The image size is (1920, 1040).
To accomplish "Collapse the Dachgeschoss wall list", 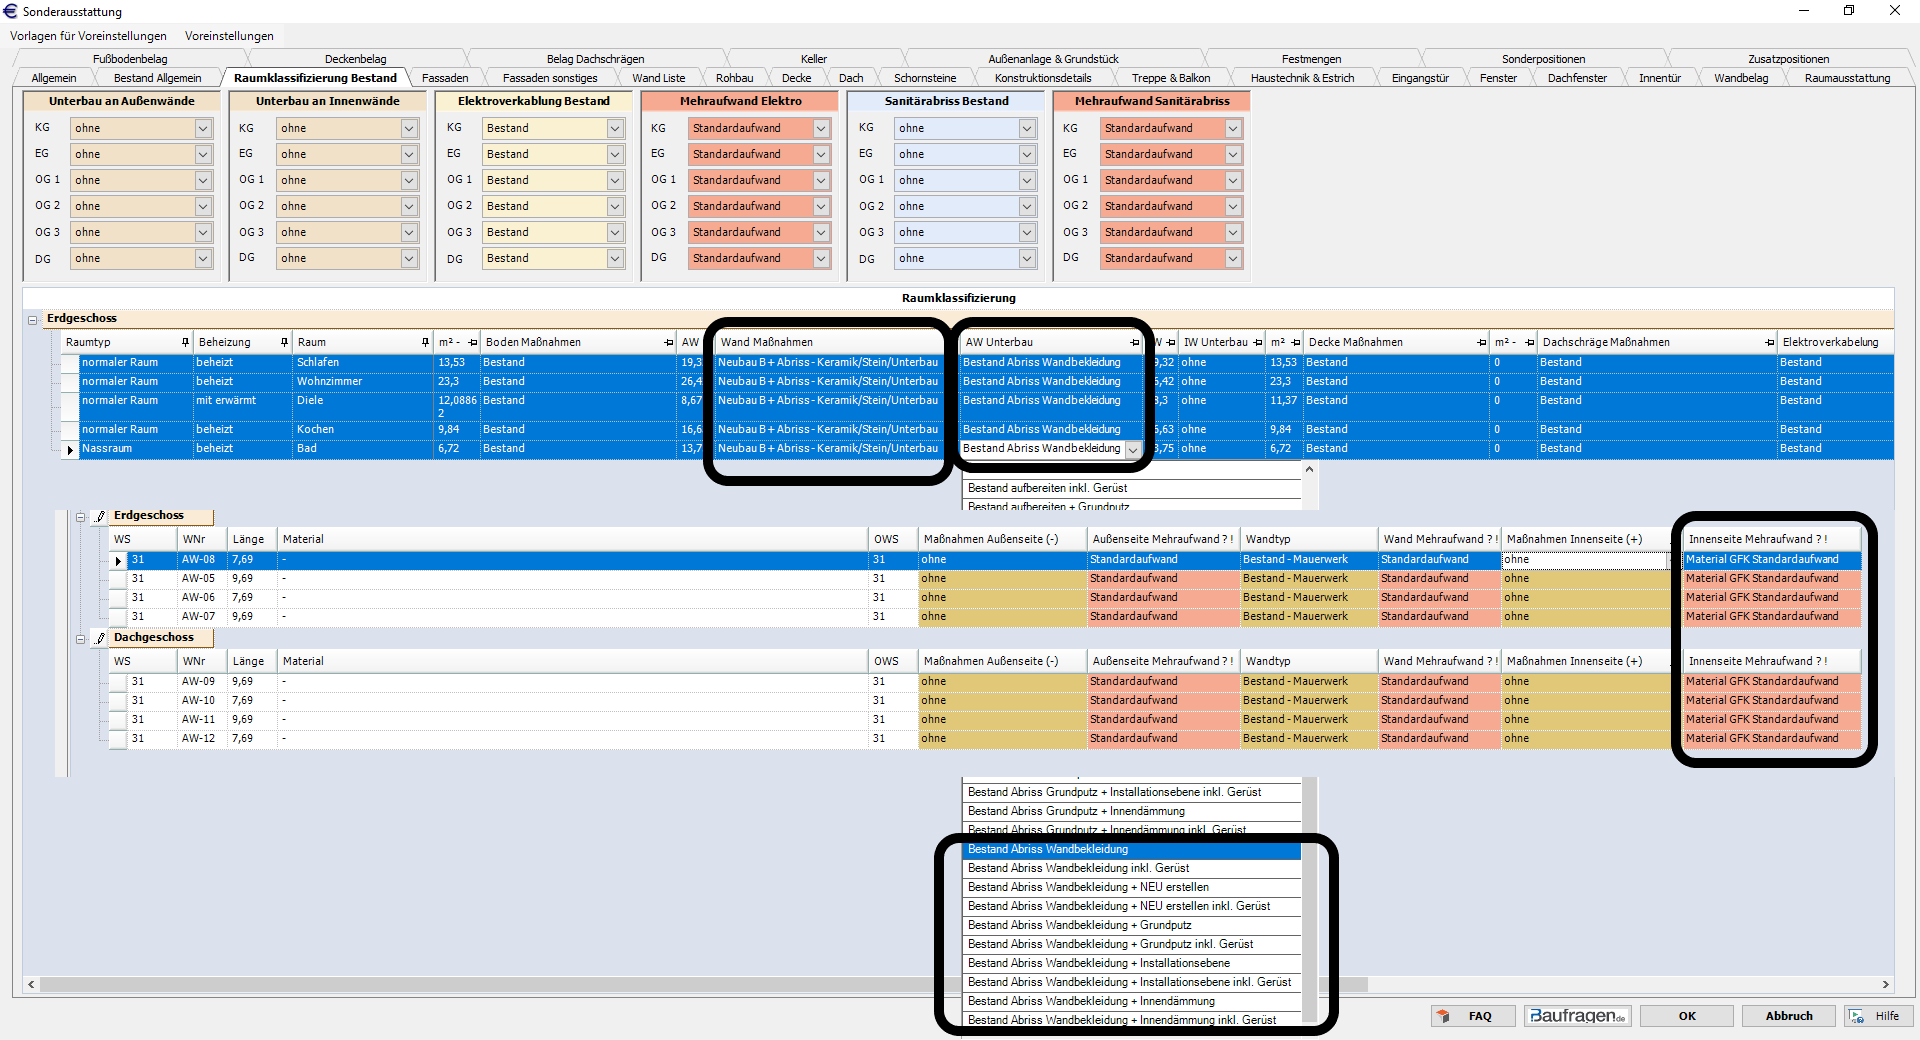I will coord(81,639).
